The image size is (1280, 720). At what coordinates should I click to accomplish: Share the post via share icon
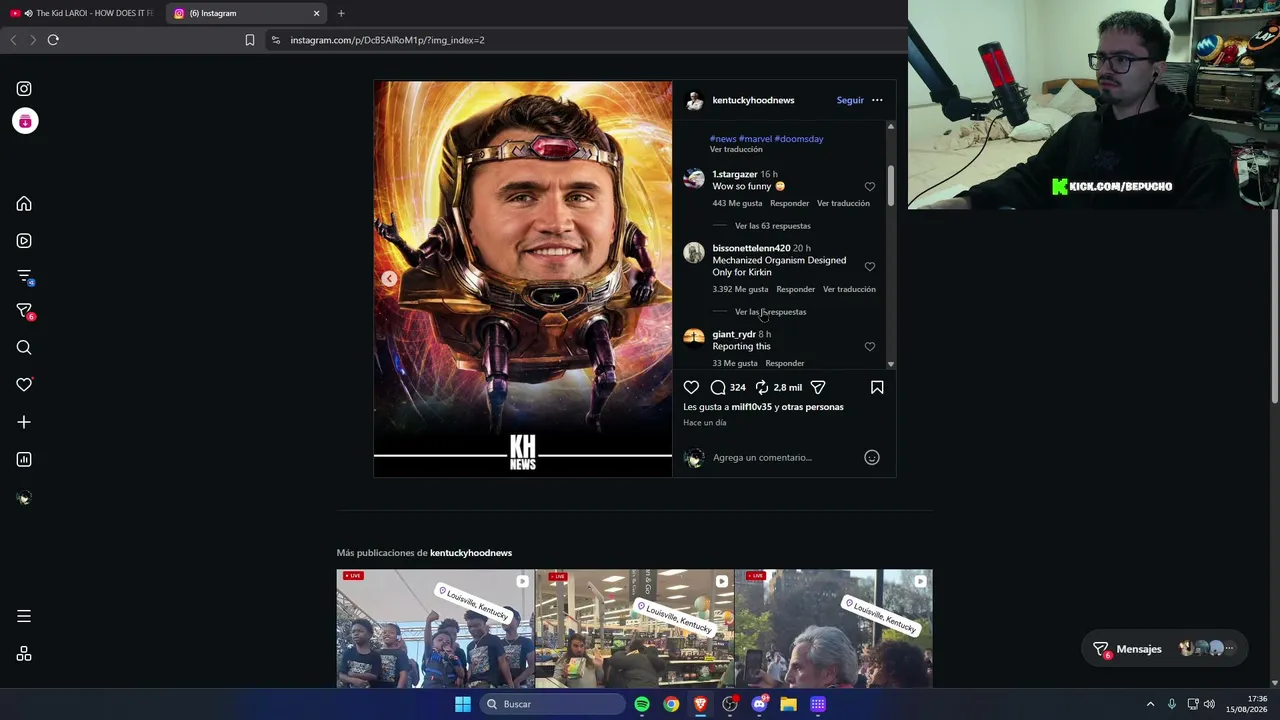click(818, 387)
